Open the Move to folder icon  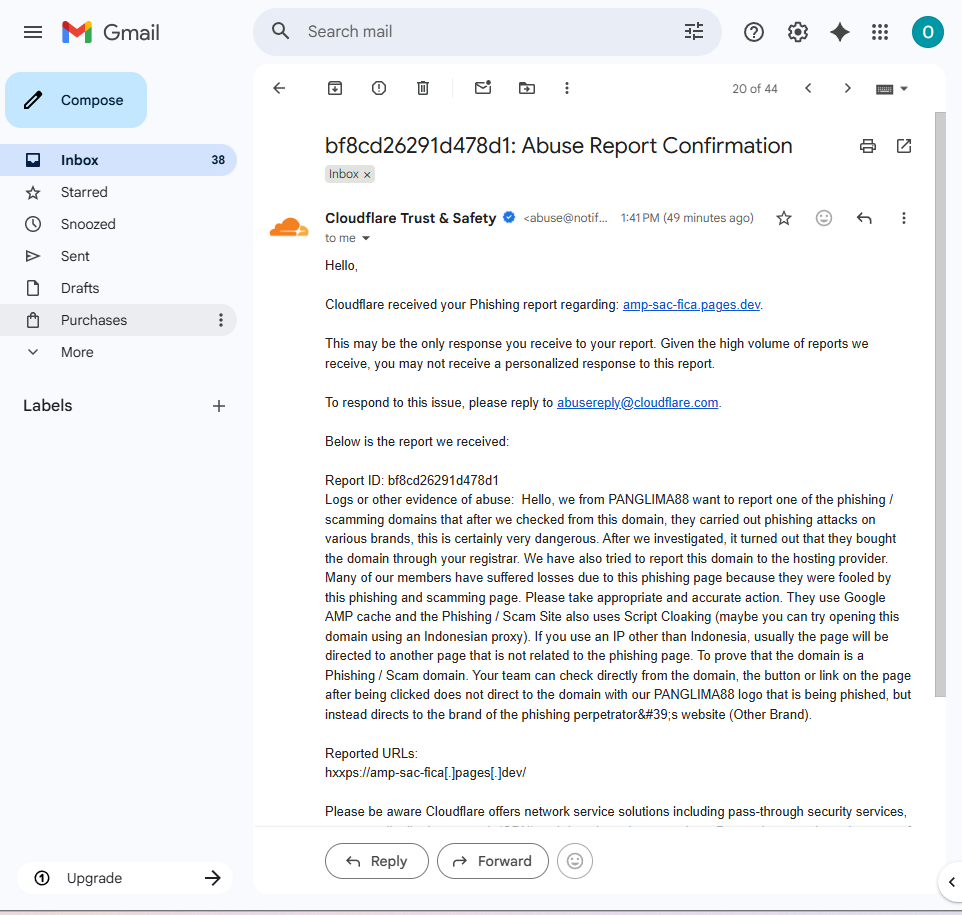tap(526, 88)
